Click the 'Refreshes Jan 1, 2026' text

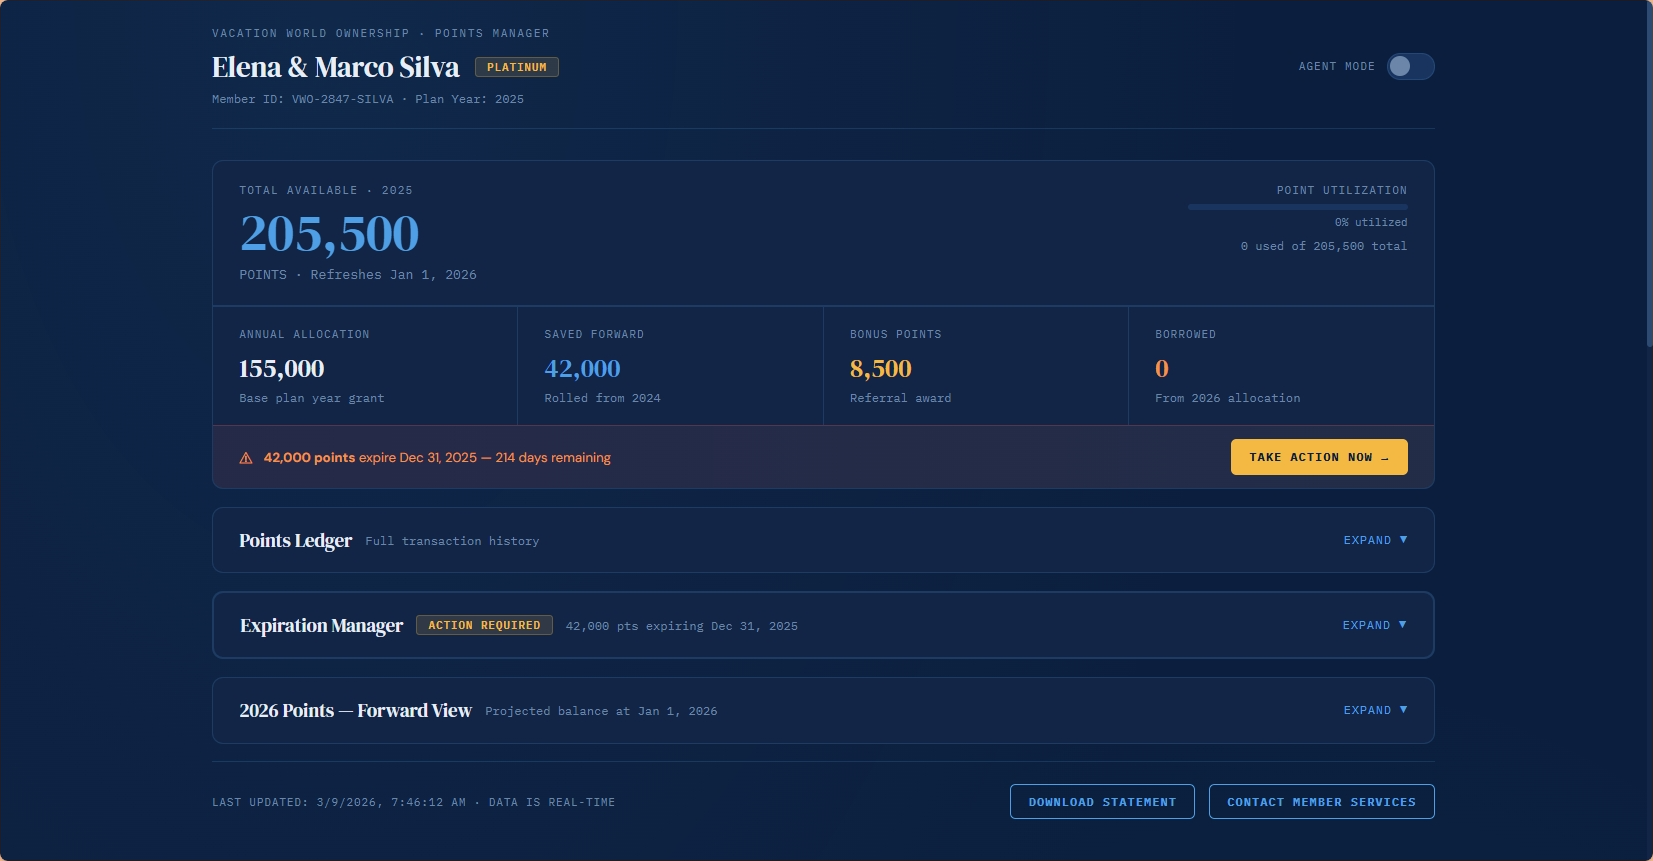tap(393, 275)
